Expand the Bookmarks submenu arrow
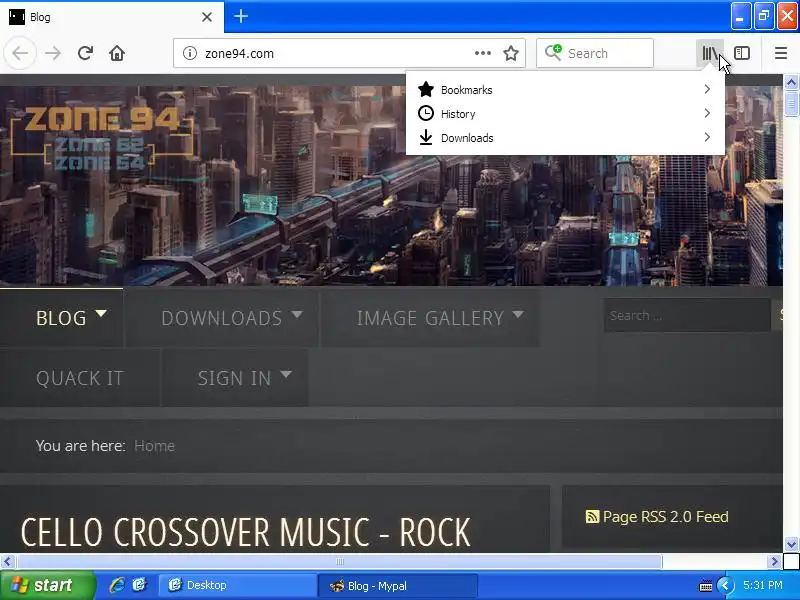The width and height of the screenshot is (800, 600). coord(707,89)
